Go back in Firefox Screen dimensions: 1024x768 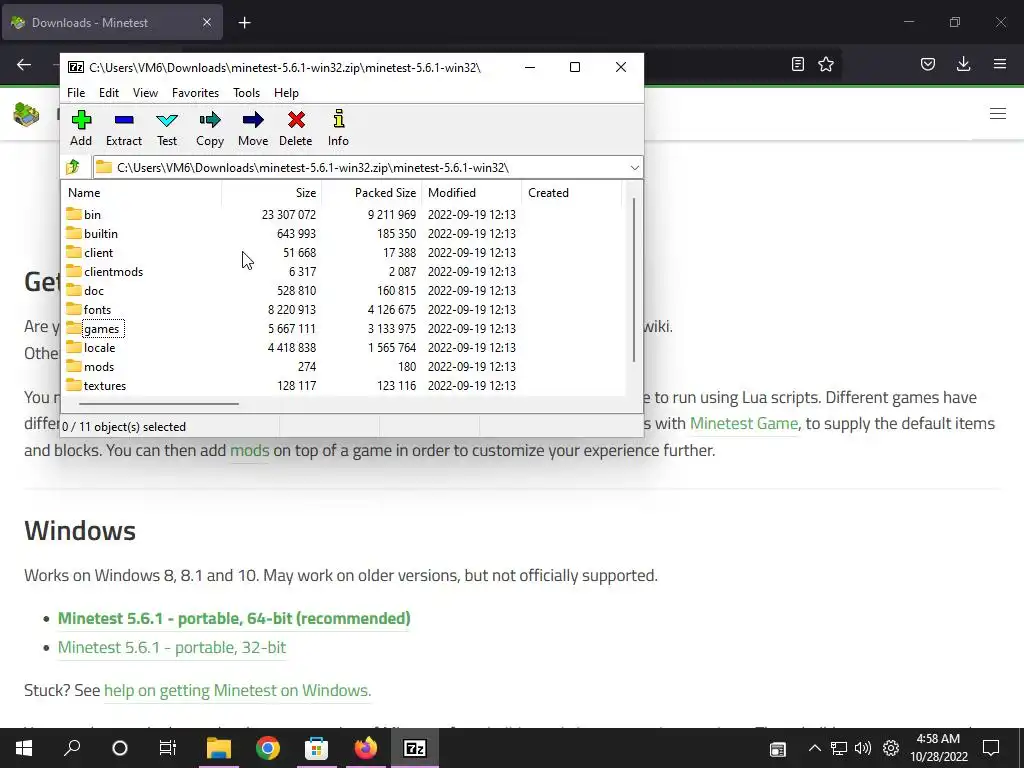24,64
